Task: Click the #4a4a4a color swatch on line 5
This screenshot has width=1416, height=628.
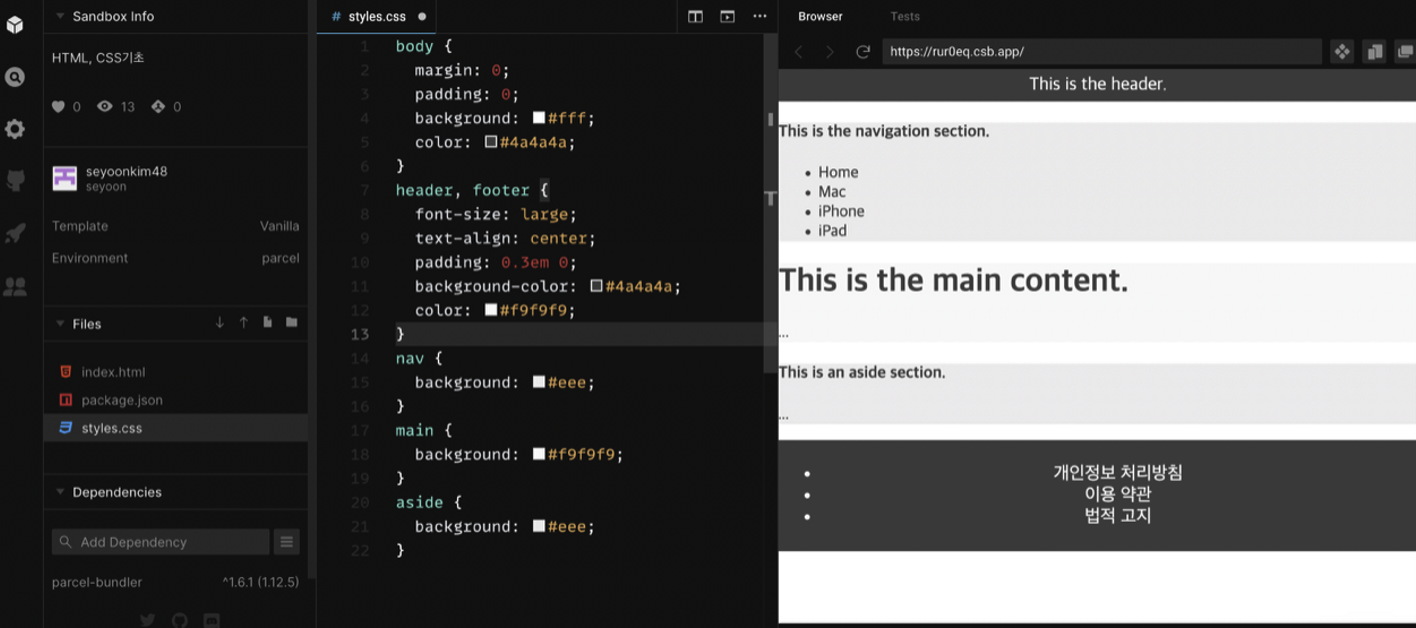Action: (x=491, y=142)
